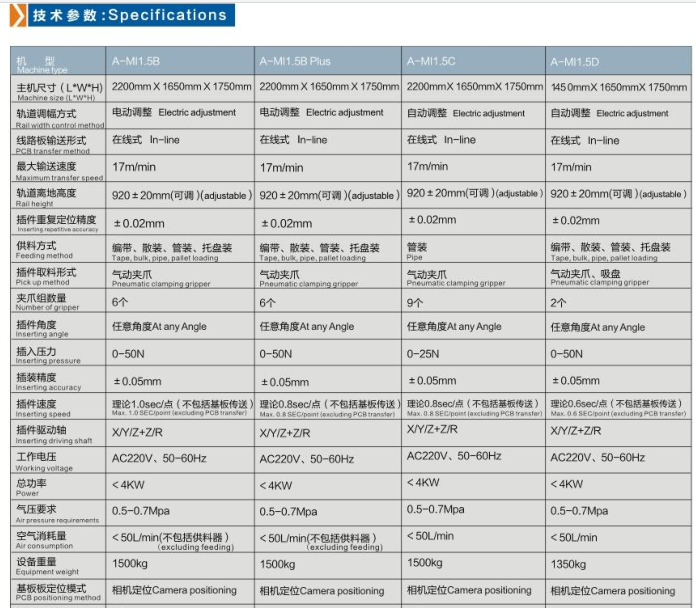Click the 1450mm X 1650mm X 1750mm cell
The width and height of the screenshot is (696, 608).
(619, 89)
